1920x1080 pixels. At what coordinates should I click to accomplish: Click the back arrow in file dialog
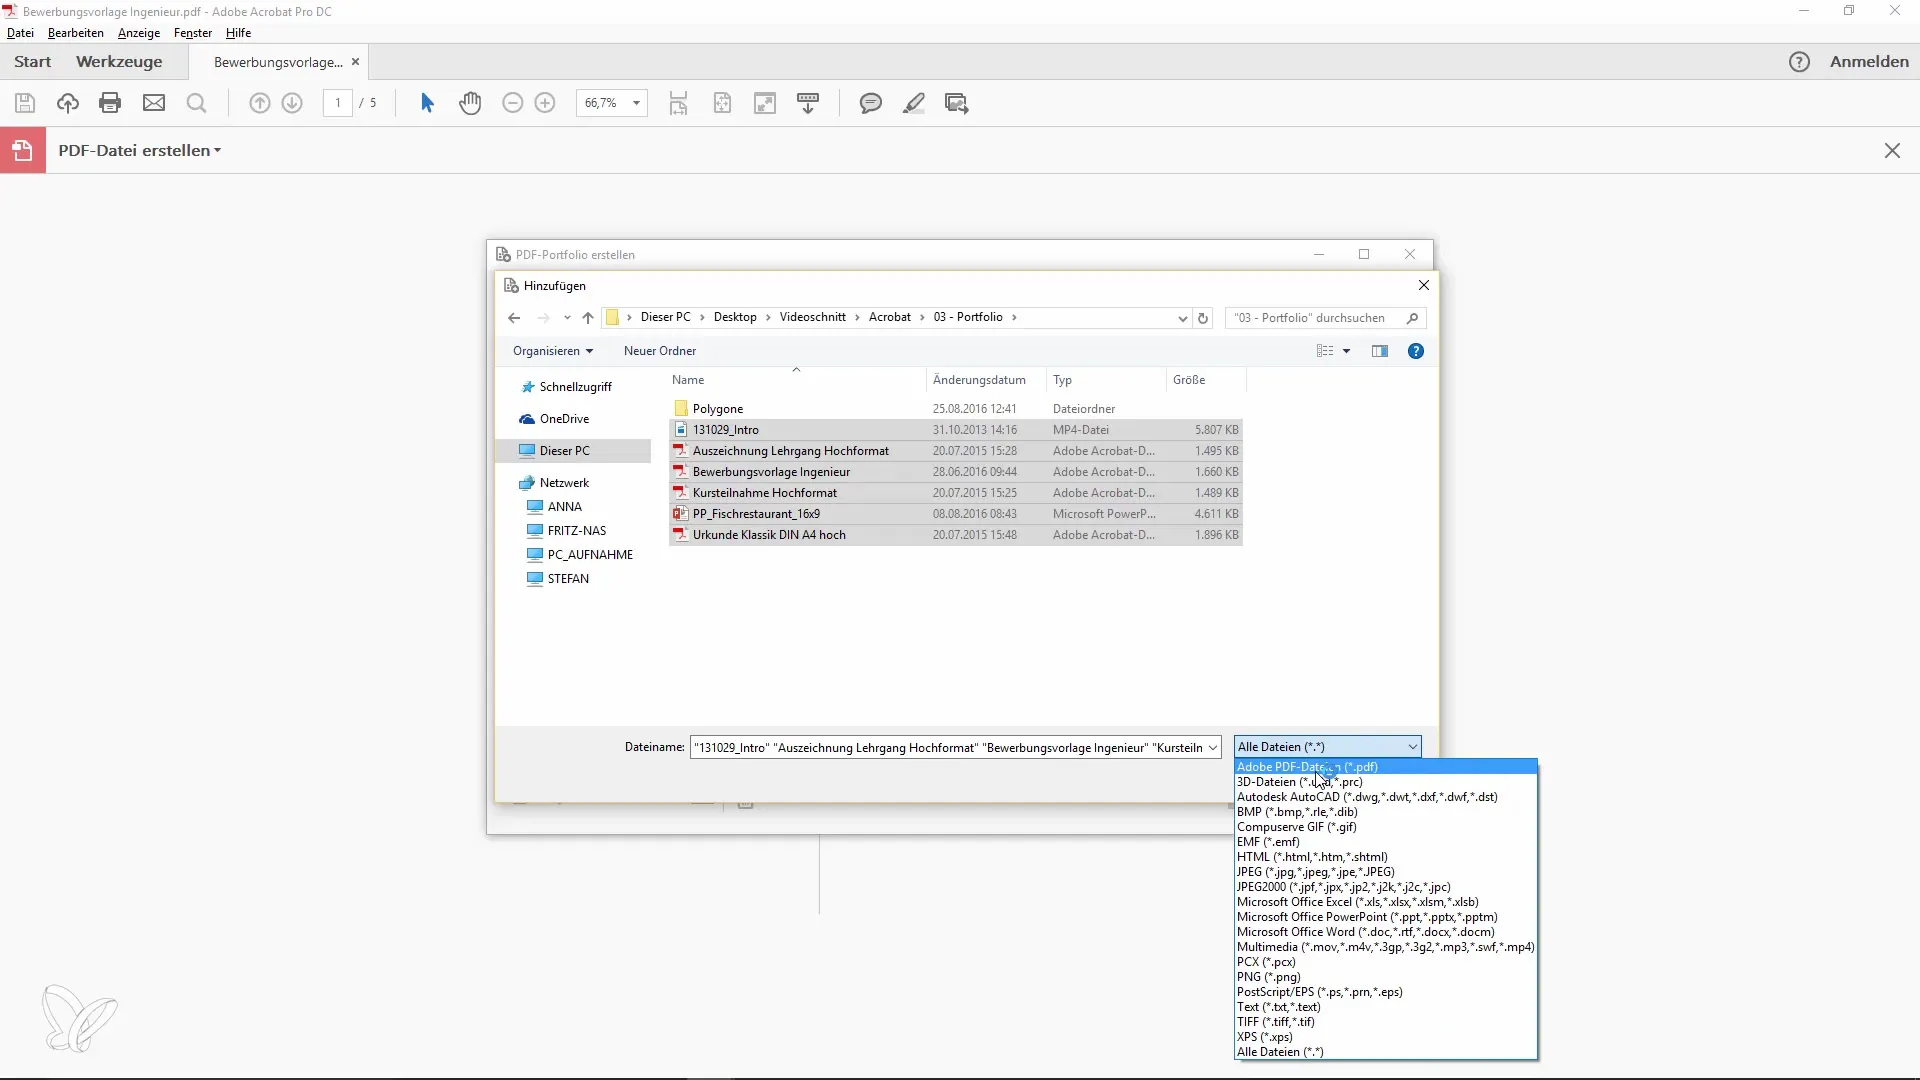pyautogui.click(x=514, y=318)
